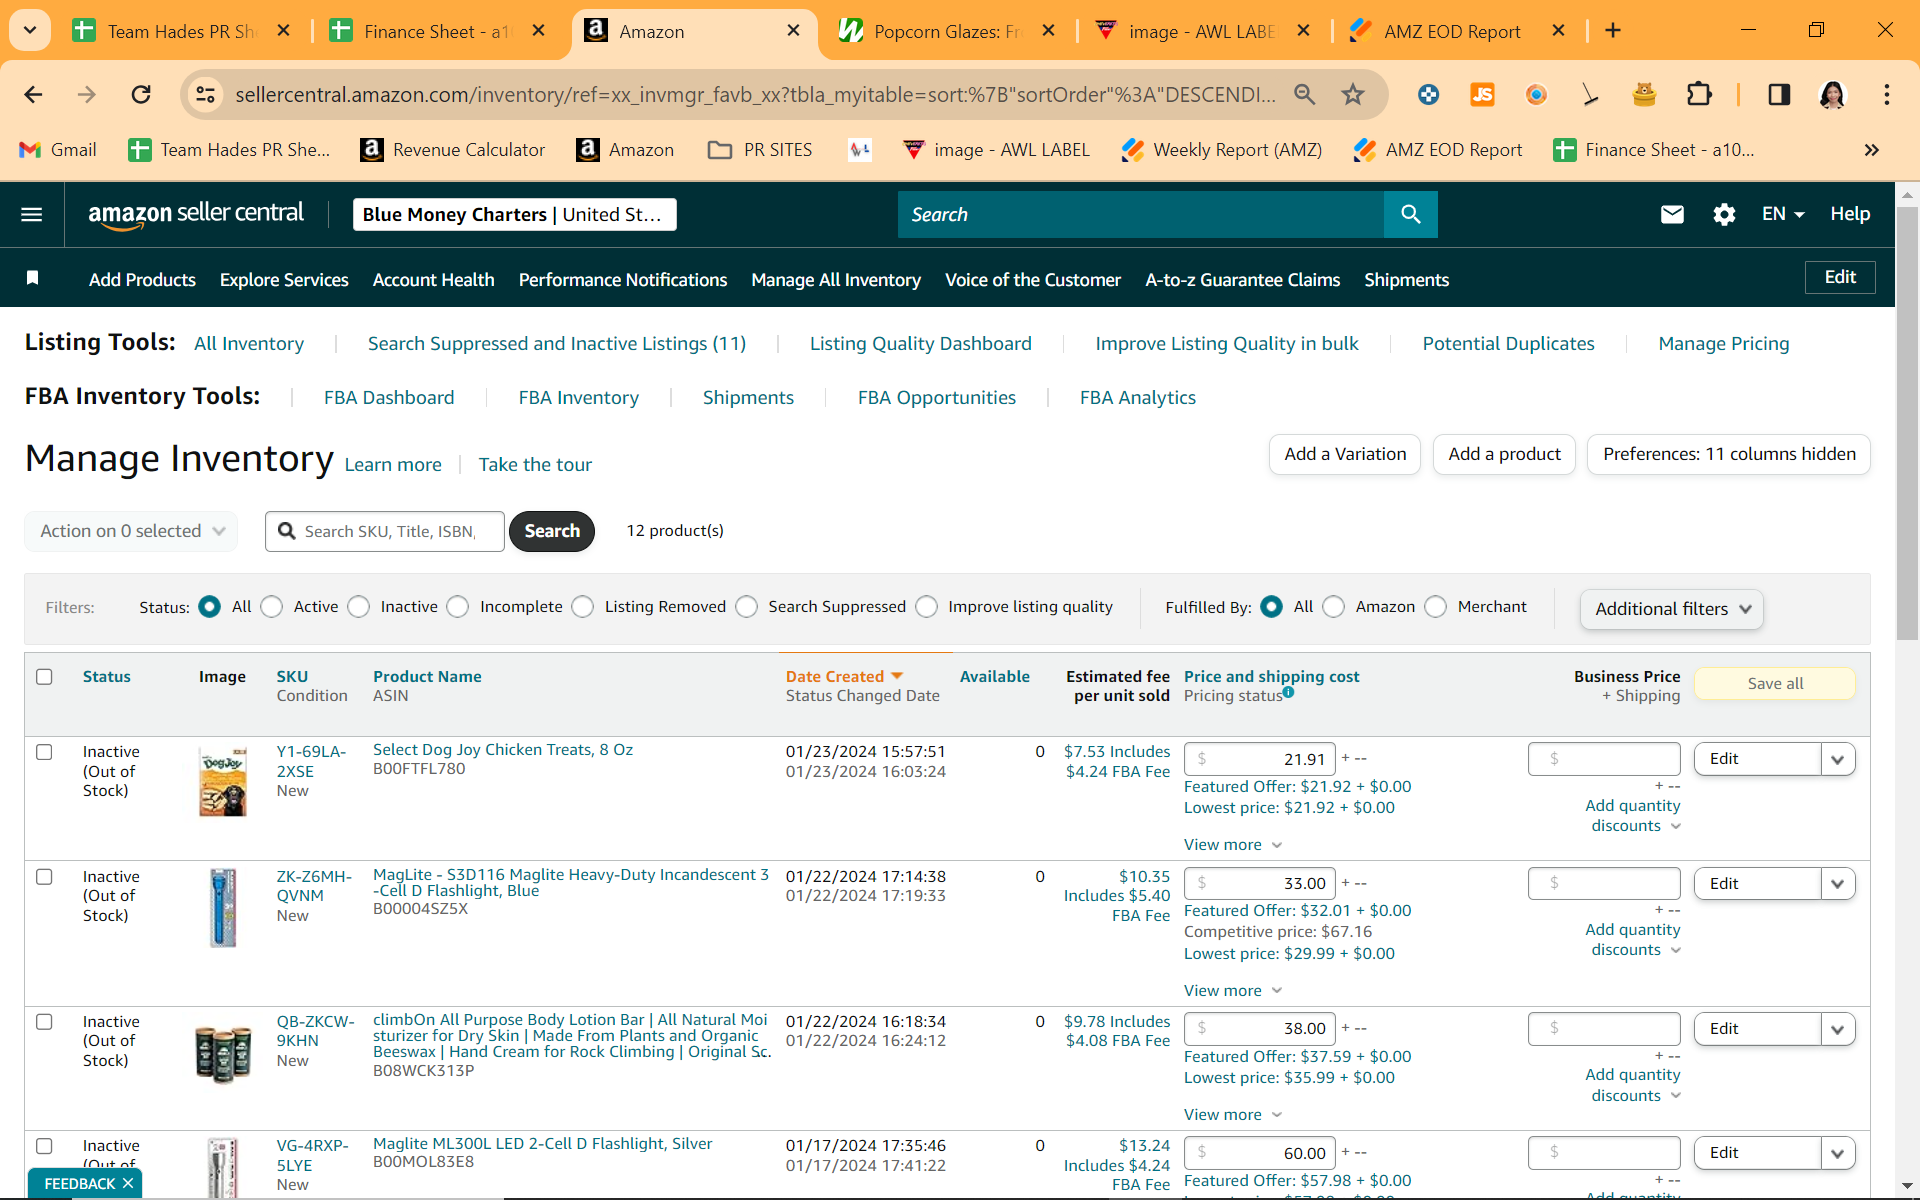Open Edit dropdown arrow for MagLite S3D116 row
The height and width of the screenshot is (1200, 1920).
pyautogui.click(x=1837, y=884)
